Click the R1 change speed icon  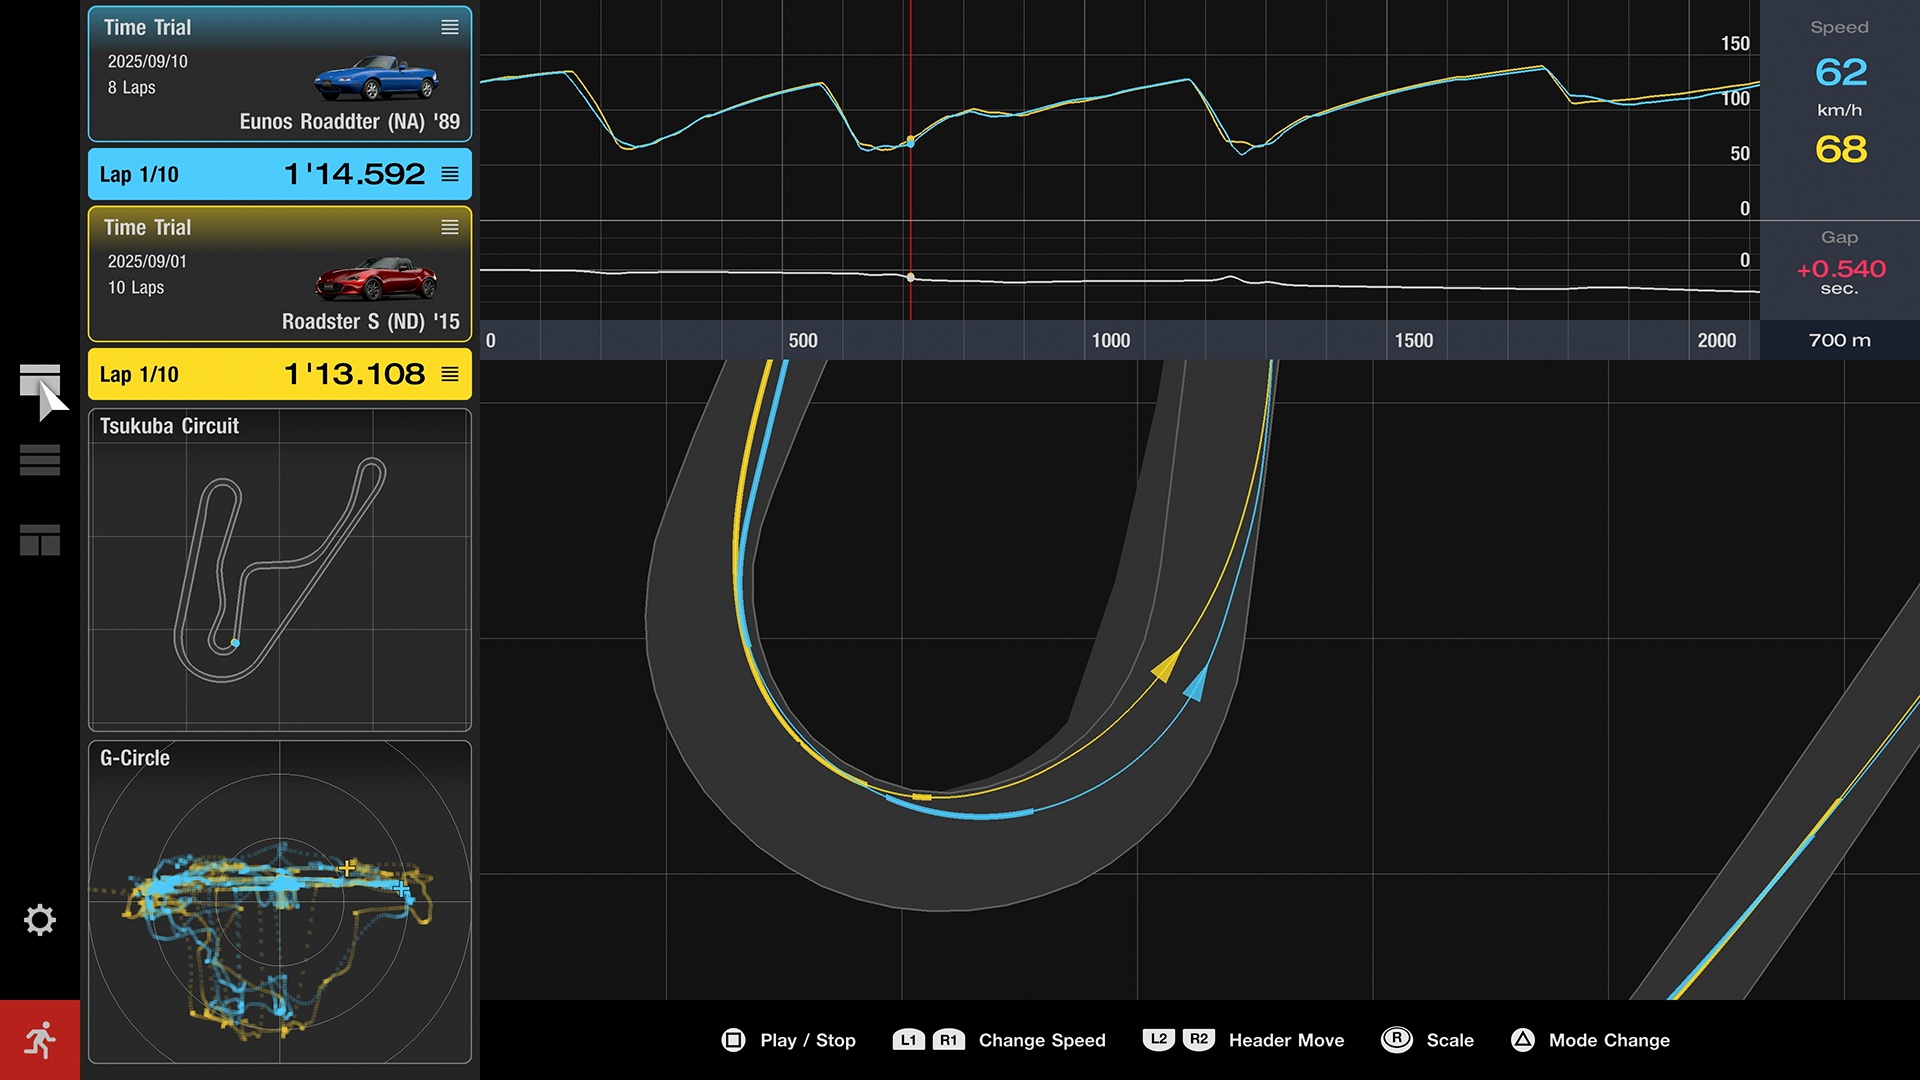[x=949, y=1040]
